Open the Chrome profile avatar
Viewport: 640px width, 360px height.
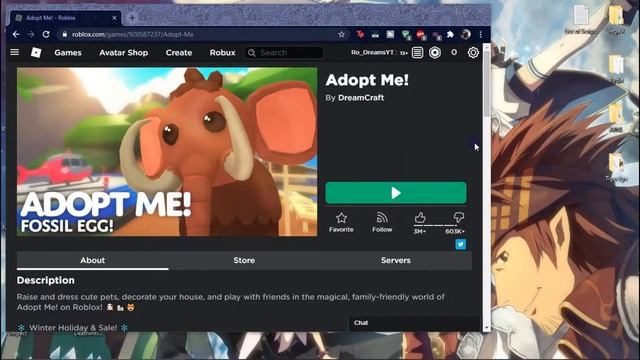point(466,35)
